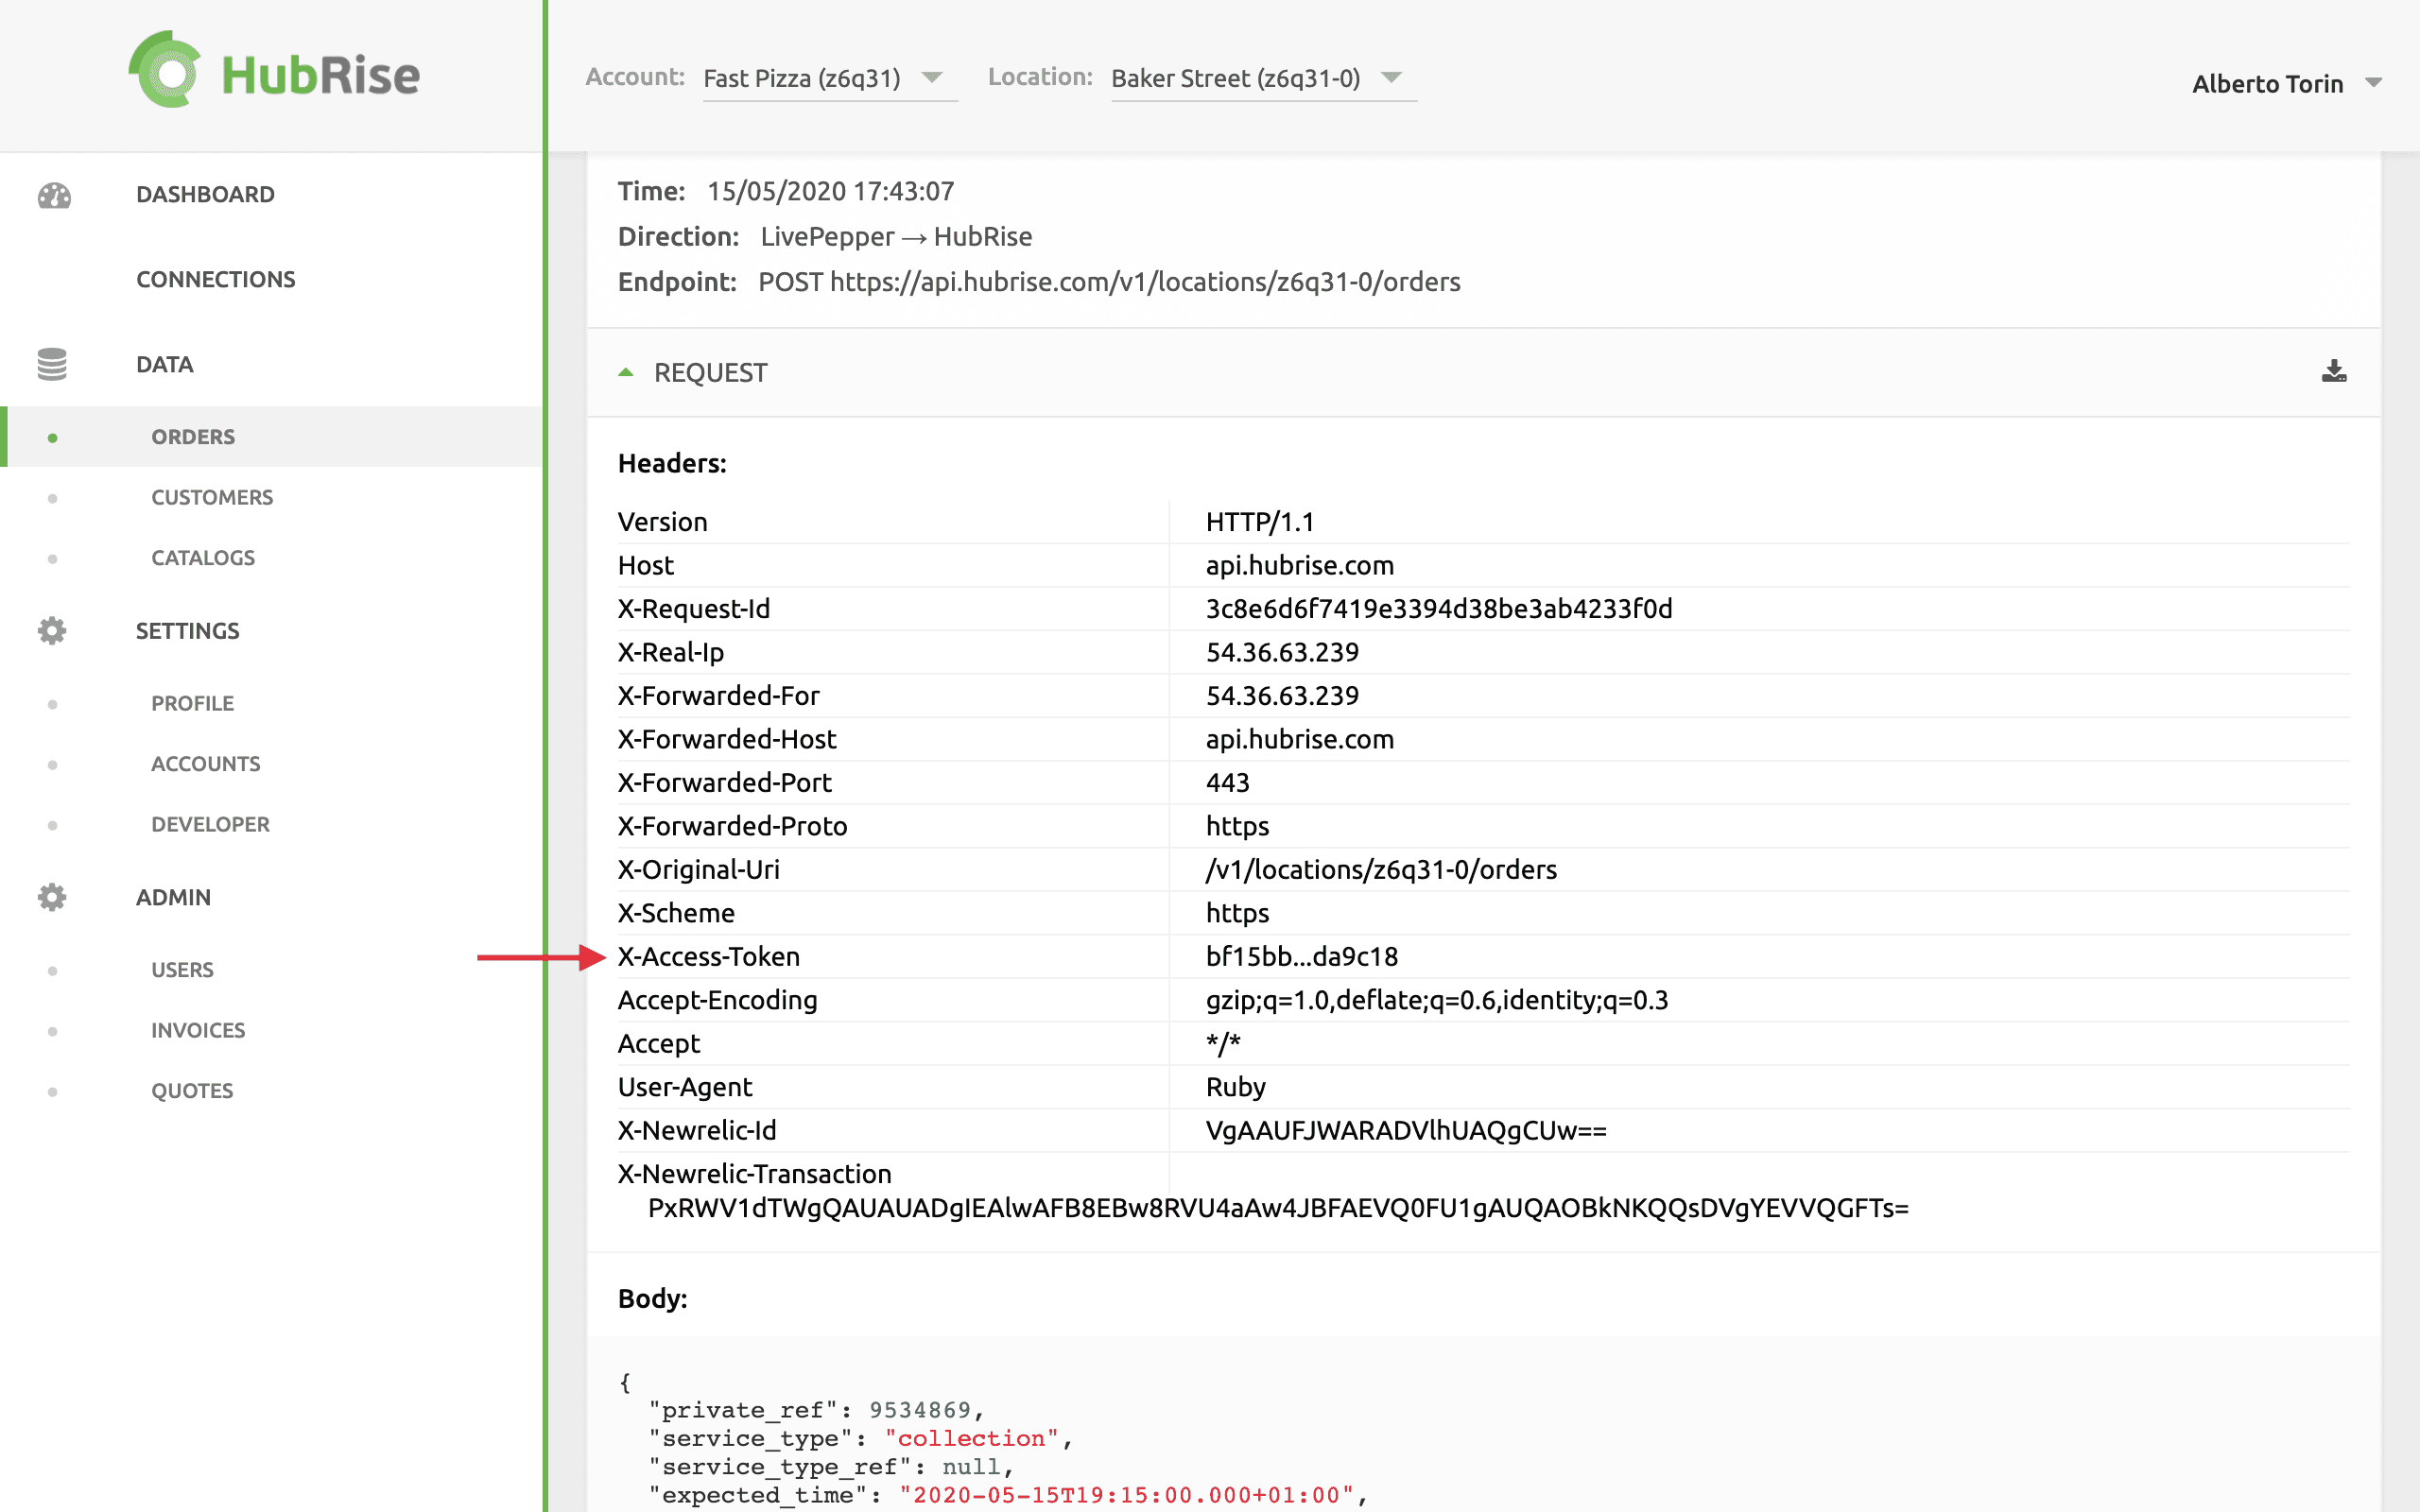Click the Connections navigation icon
The width and height of the screenshot is (2420, 1512).
(x=50, y=277)
